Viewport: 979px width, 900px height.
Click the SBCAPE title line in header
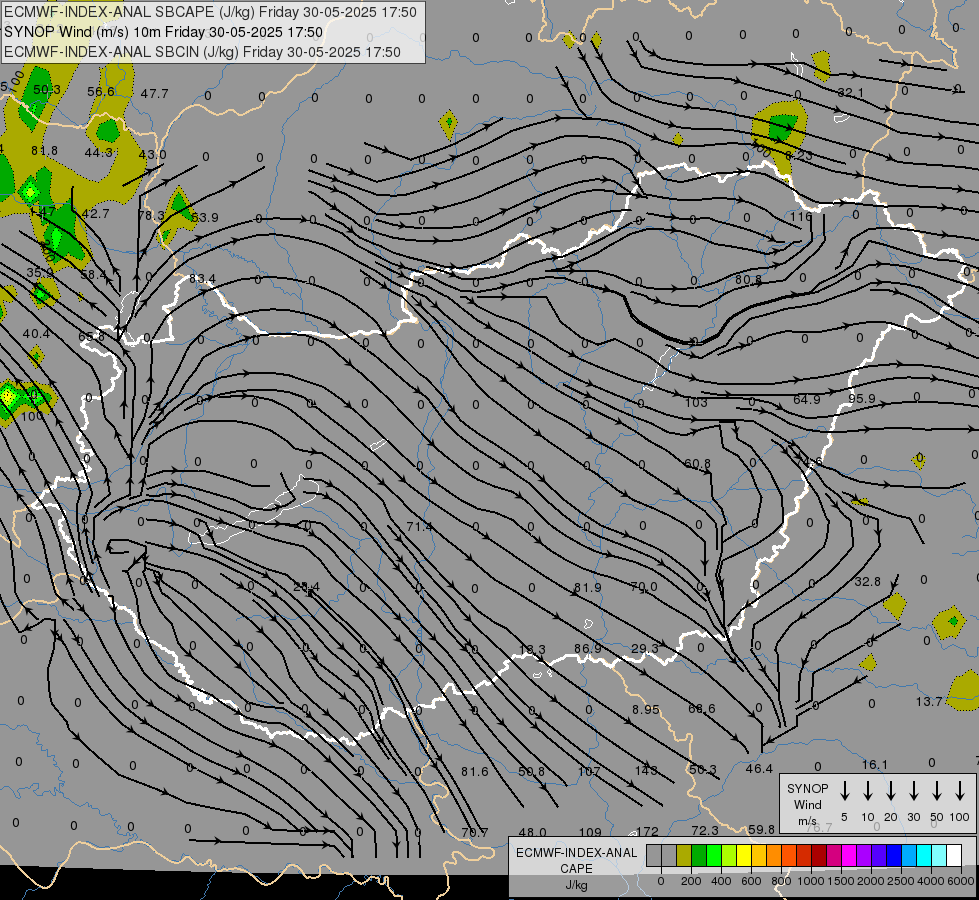210,12
